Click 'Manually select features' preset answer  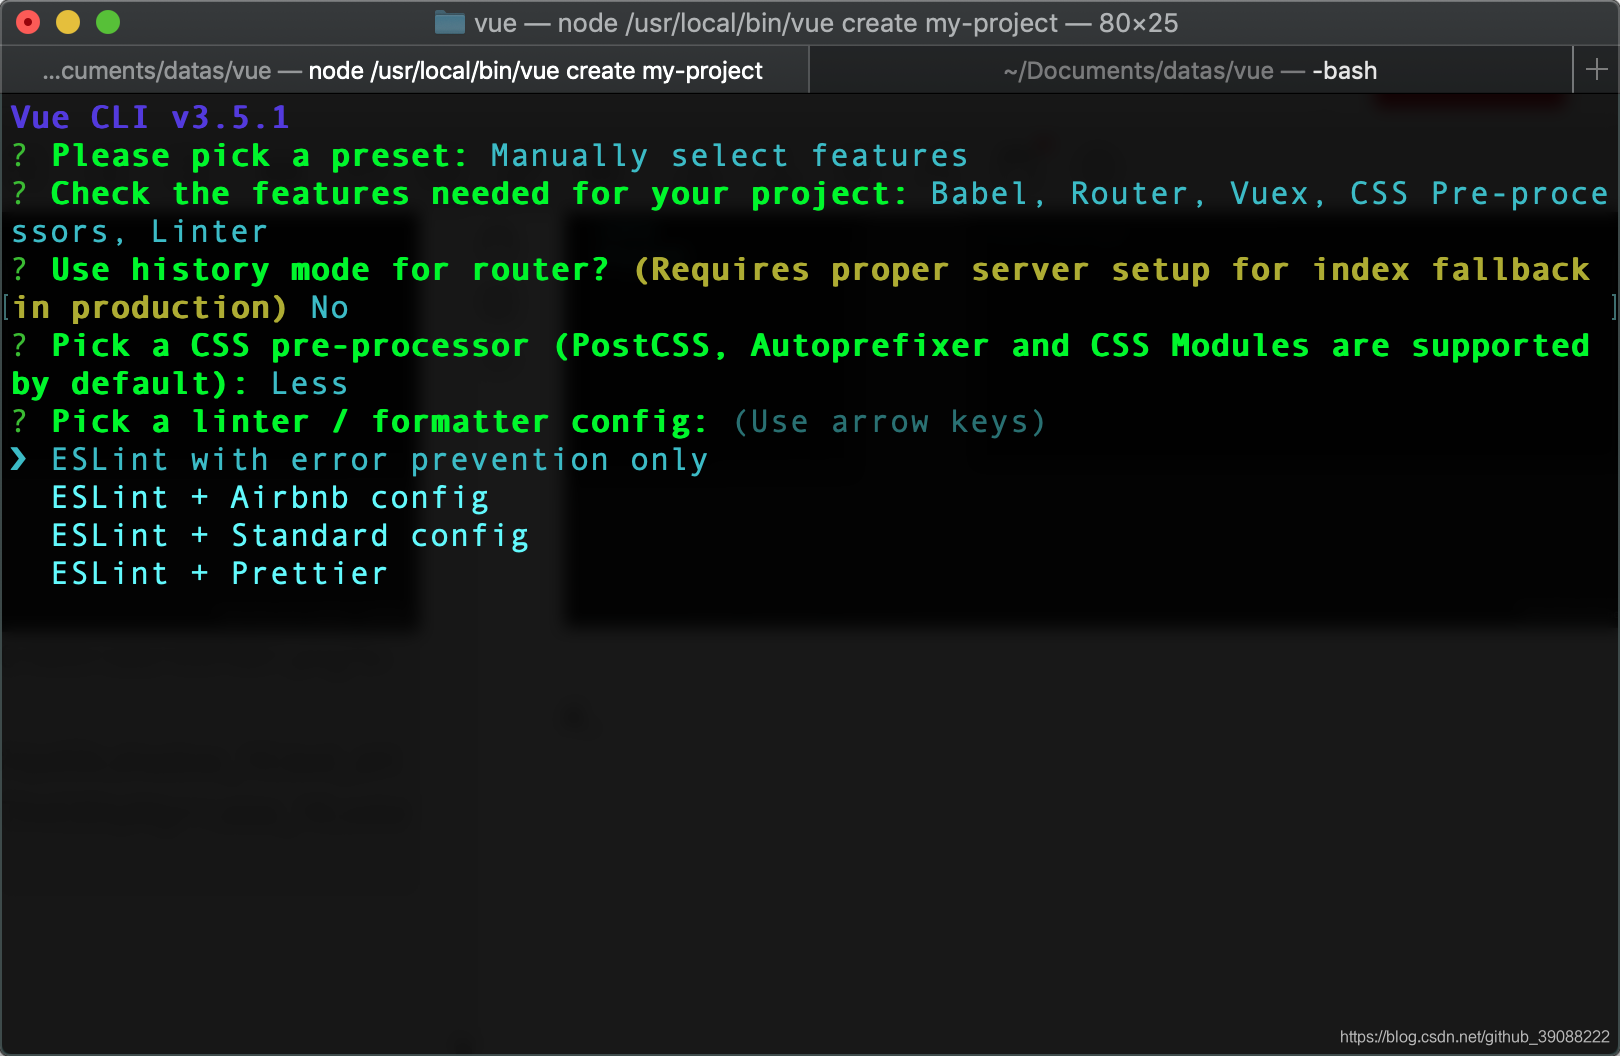729,156
